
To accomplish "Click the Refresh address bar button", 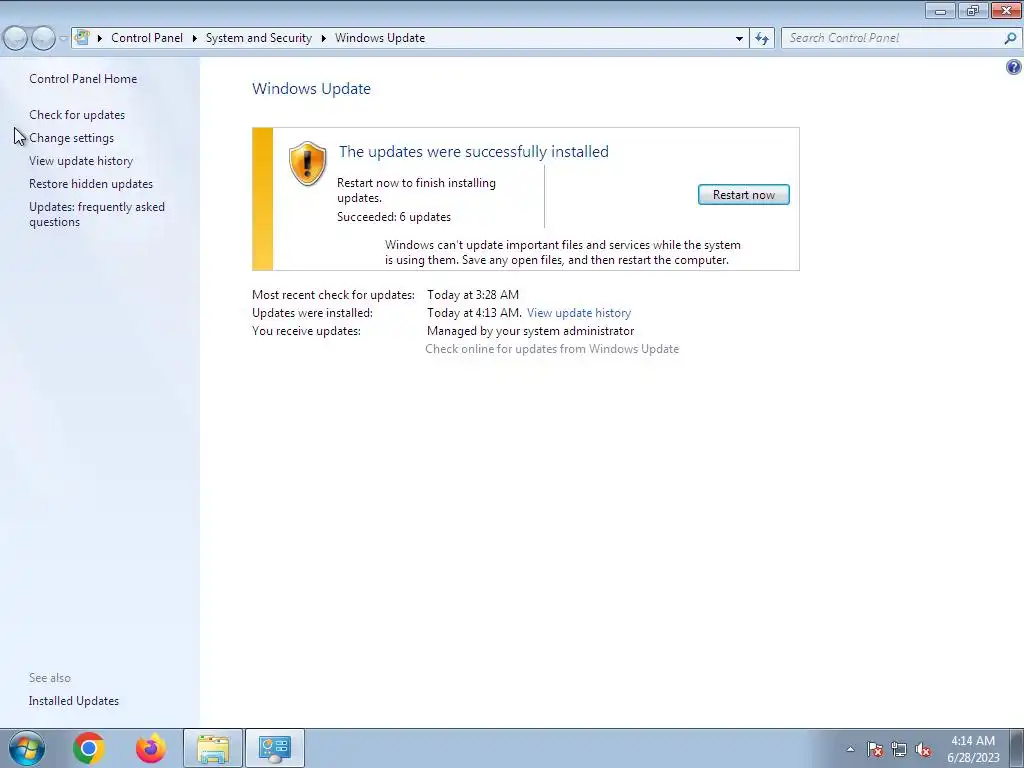I will 762,39.
